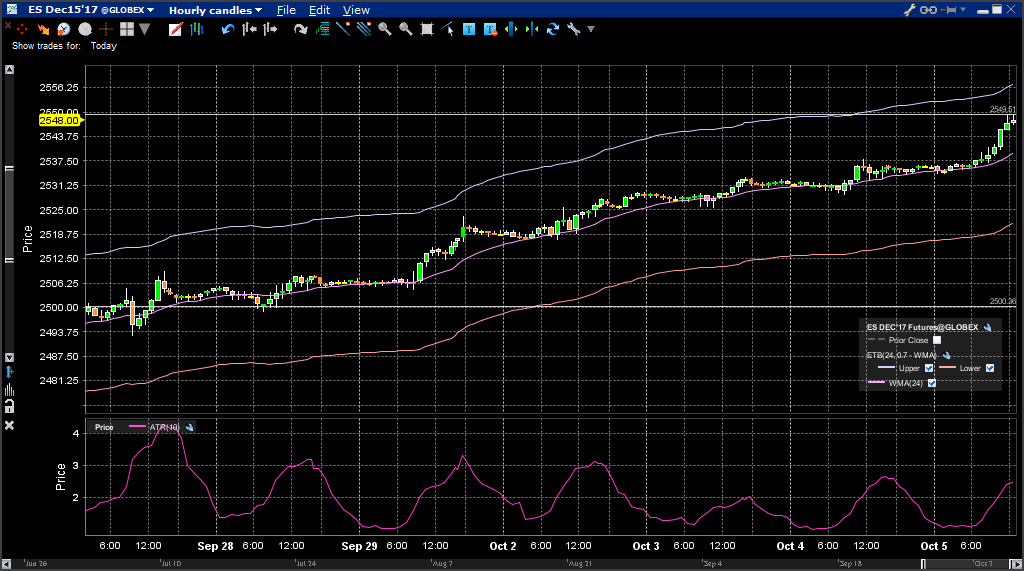The height and width of the screenshot is (571, 1024).
Task: Open the pin options dropdown arrow
Action: click(963, 10)
